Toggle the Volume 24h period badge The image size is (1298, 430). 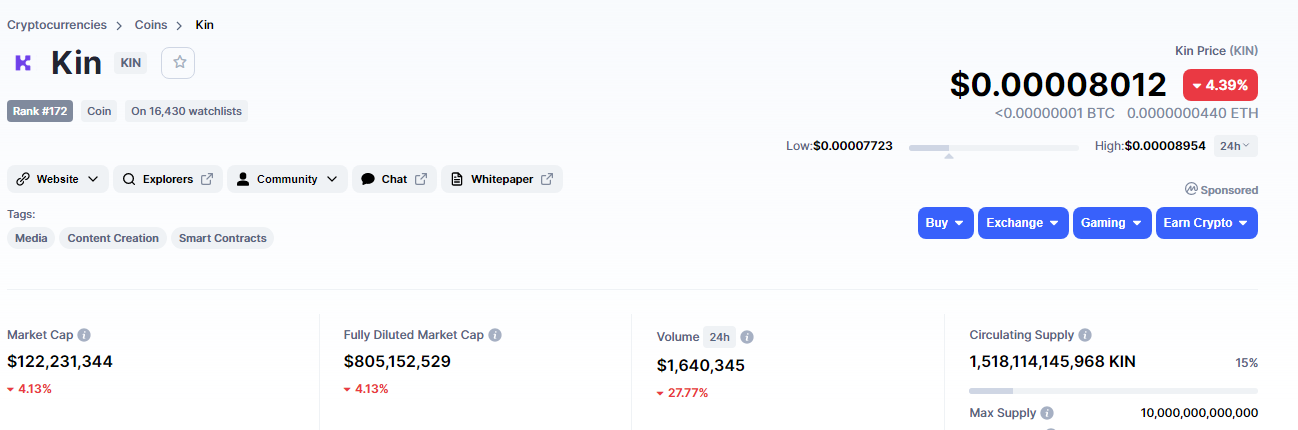tap(718, 337)
